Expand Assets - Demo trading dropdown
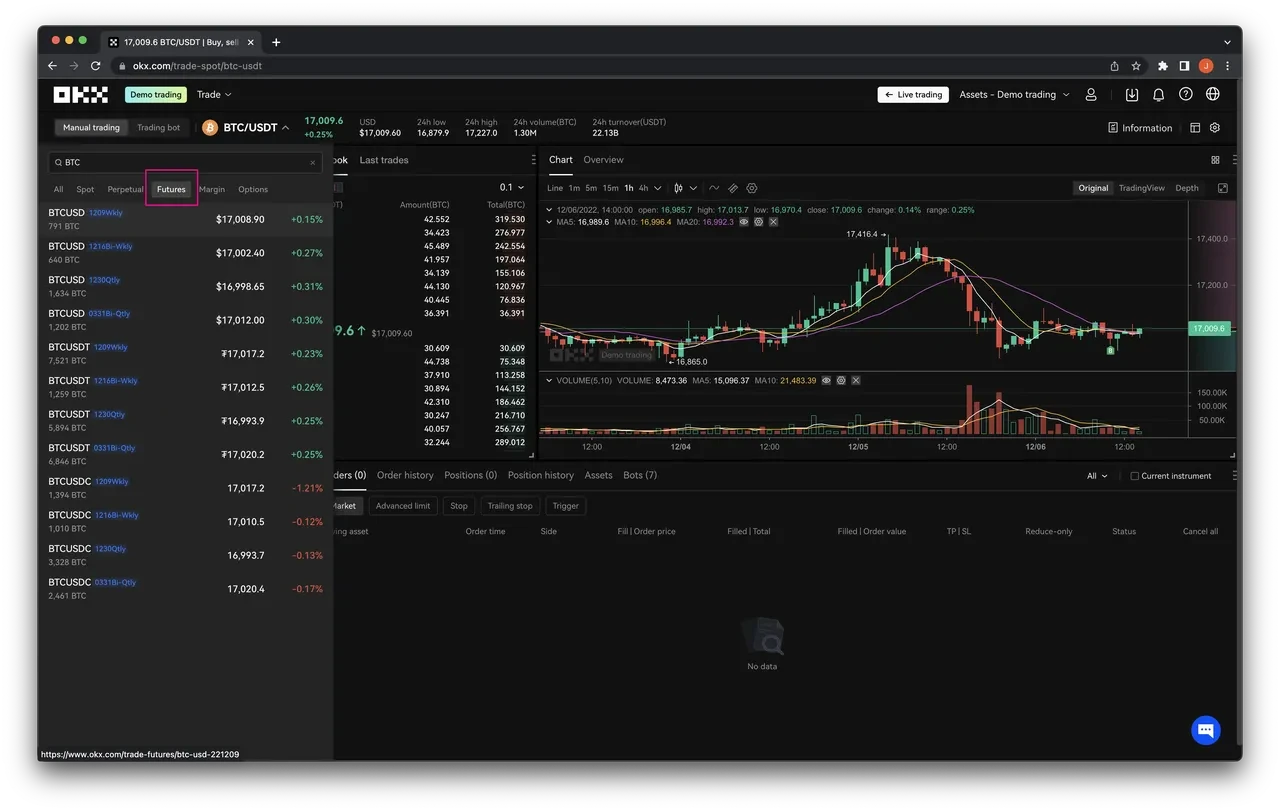The height and width of the screenshot is (811, 1280). (1014, 95)
